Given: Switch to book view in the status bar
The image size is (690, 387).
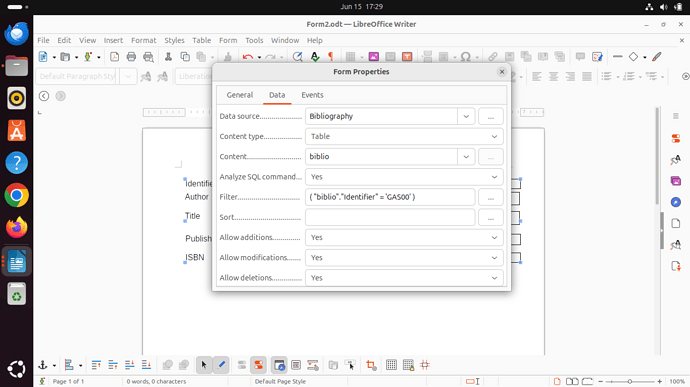Looking at the screenshot, I should (587, 381).
